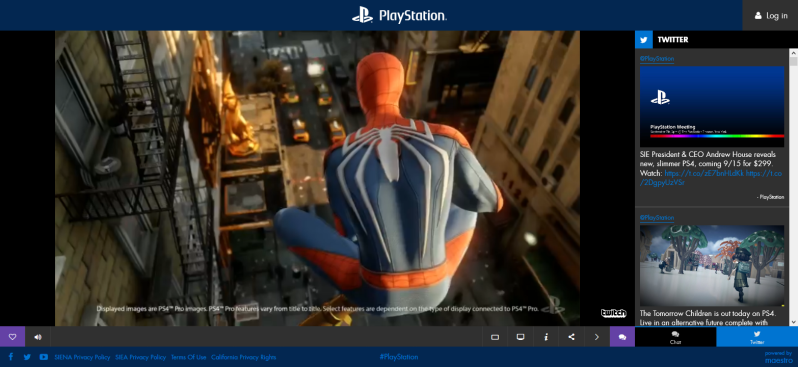The height and width of the screenshot is (367, 798).
Task: Switch to the Chat tab
Action: point(675,337)
